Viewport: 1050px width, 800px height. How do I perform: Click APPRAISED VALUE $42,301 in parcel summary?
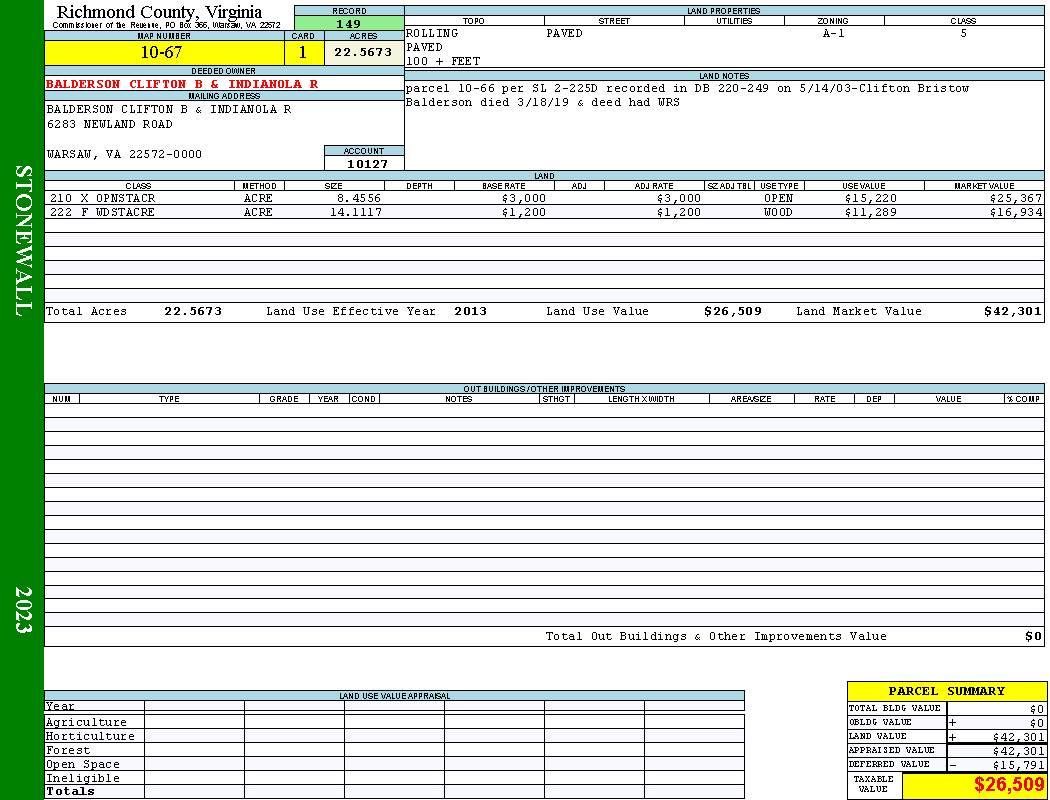tap(1018, 751)
